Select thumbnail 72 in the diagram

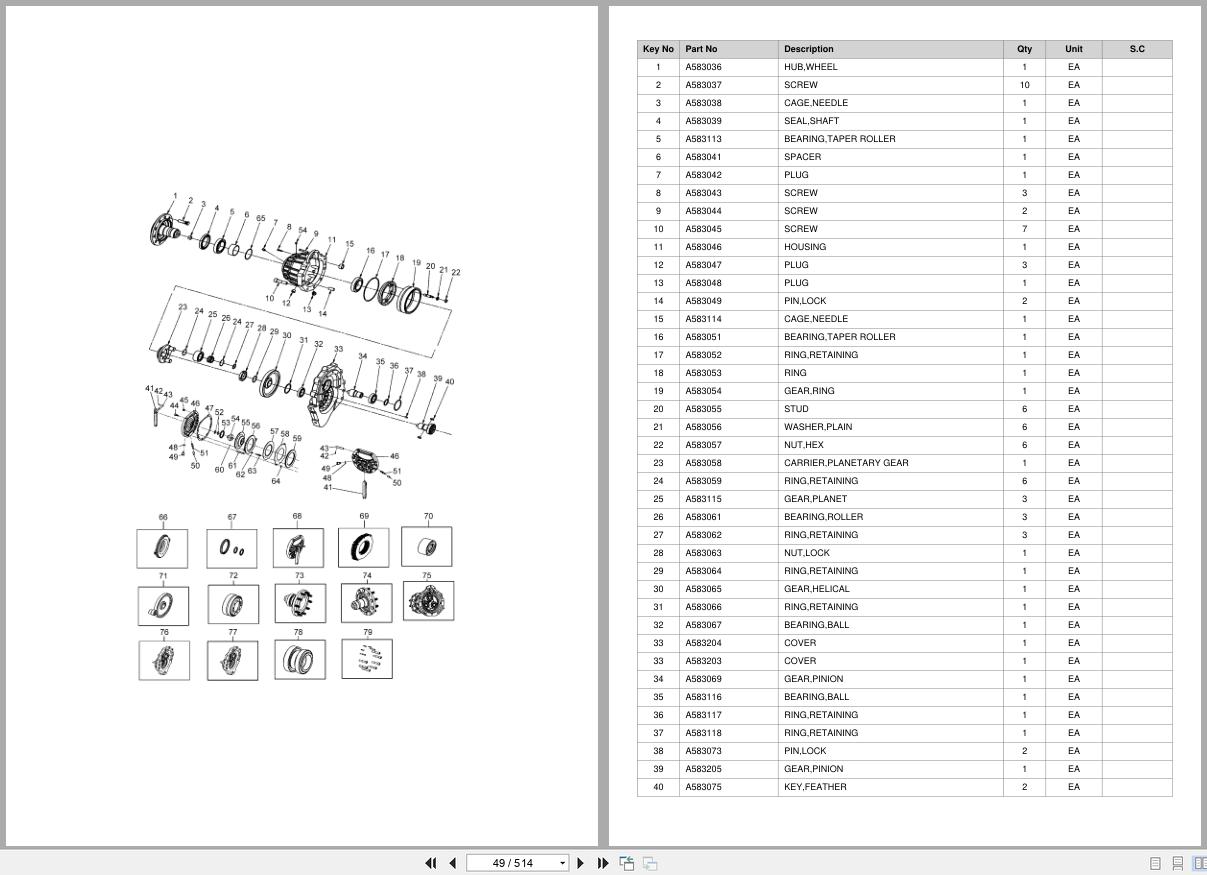pyautogui.click(x=233, y=604)
